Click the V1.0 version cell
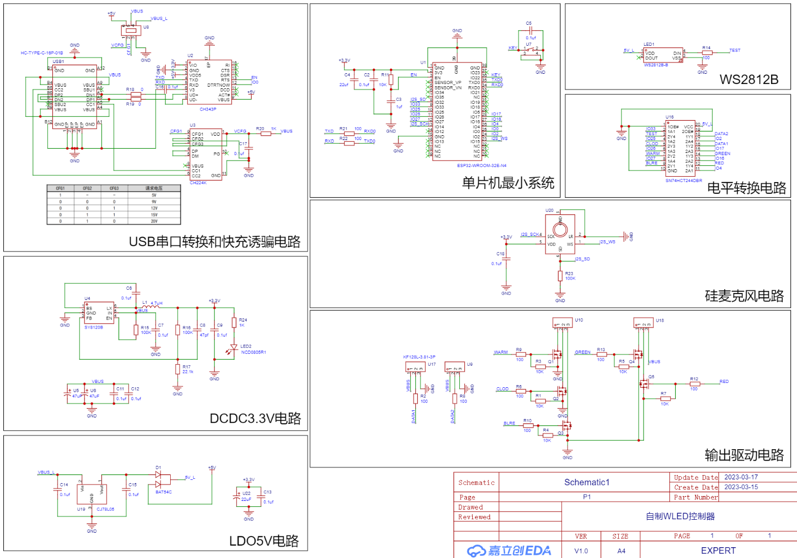Viewport: 797px width, 558px height. click(x=581, y=551)
